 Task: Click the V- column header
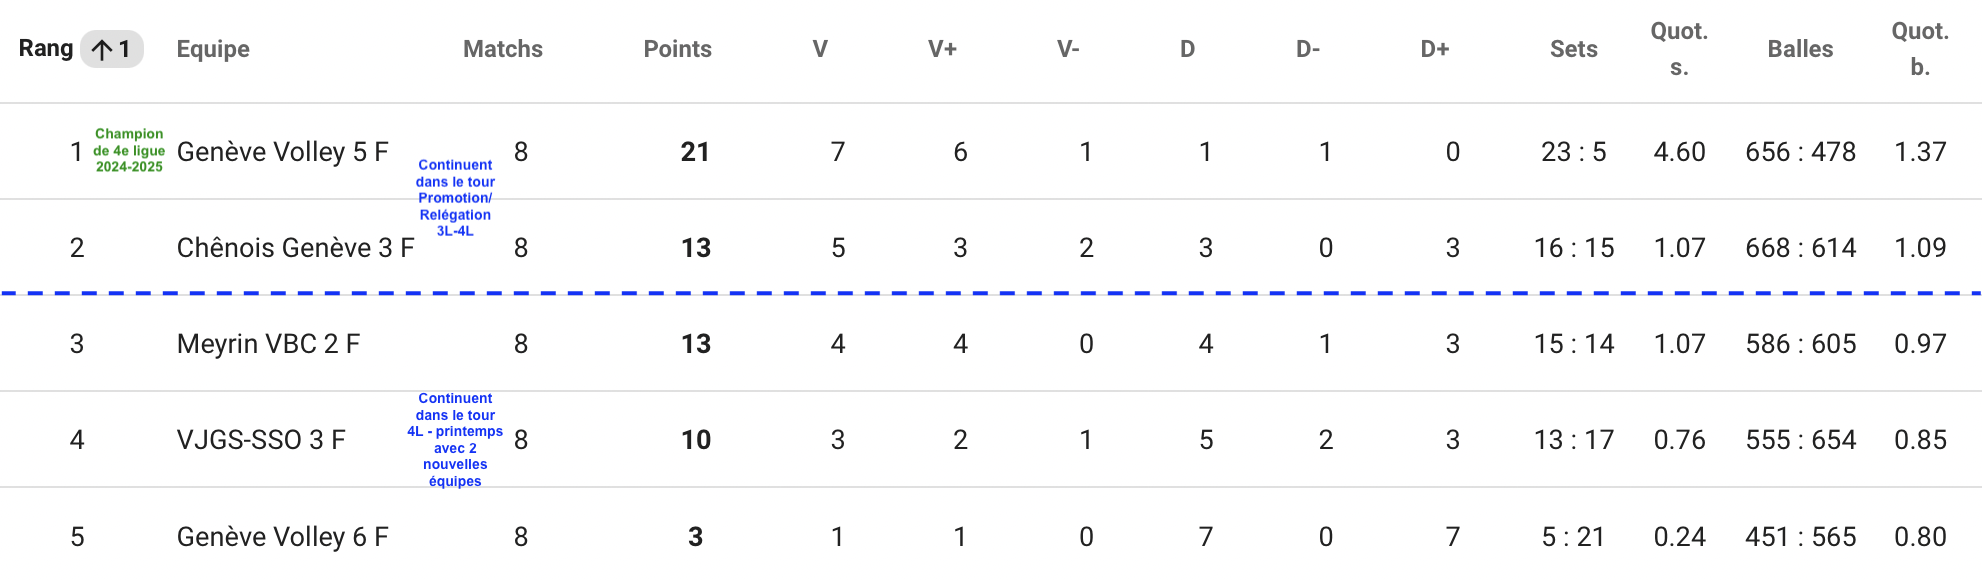click(1069, 49)
